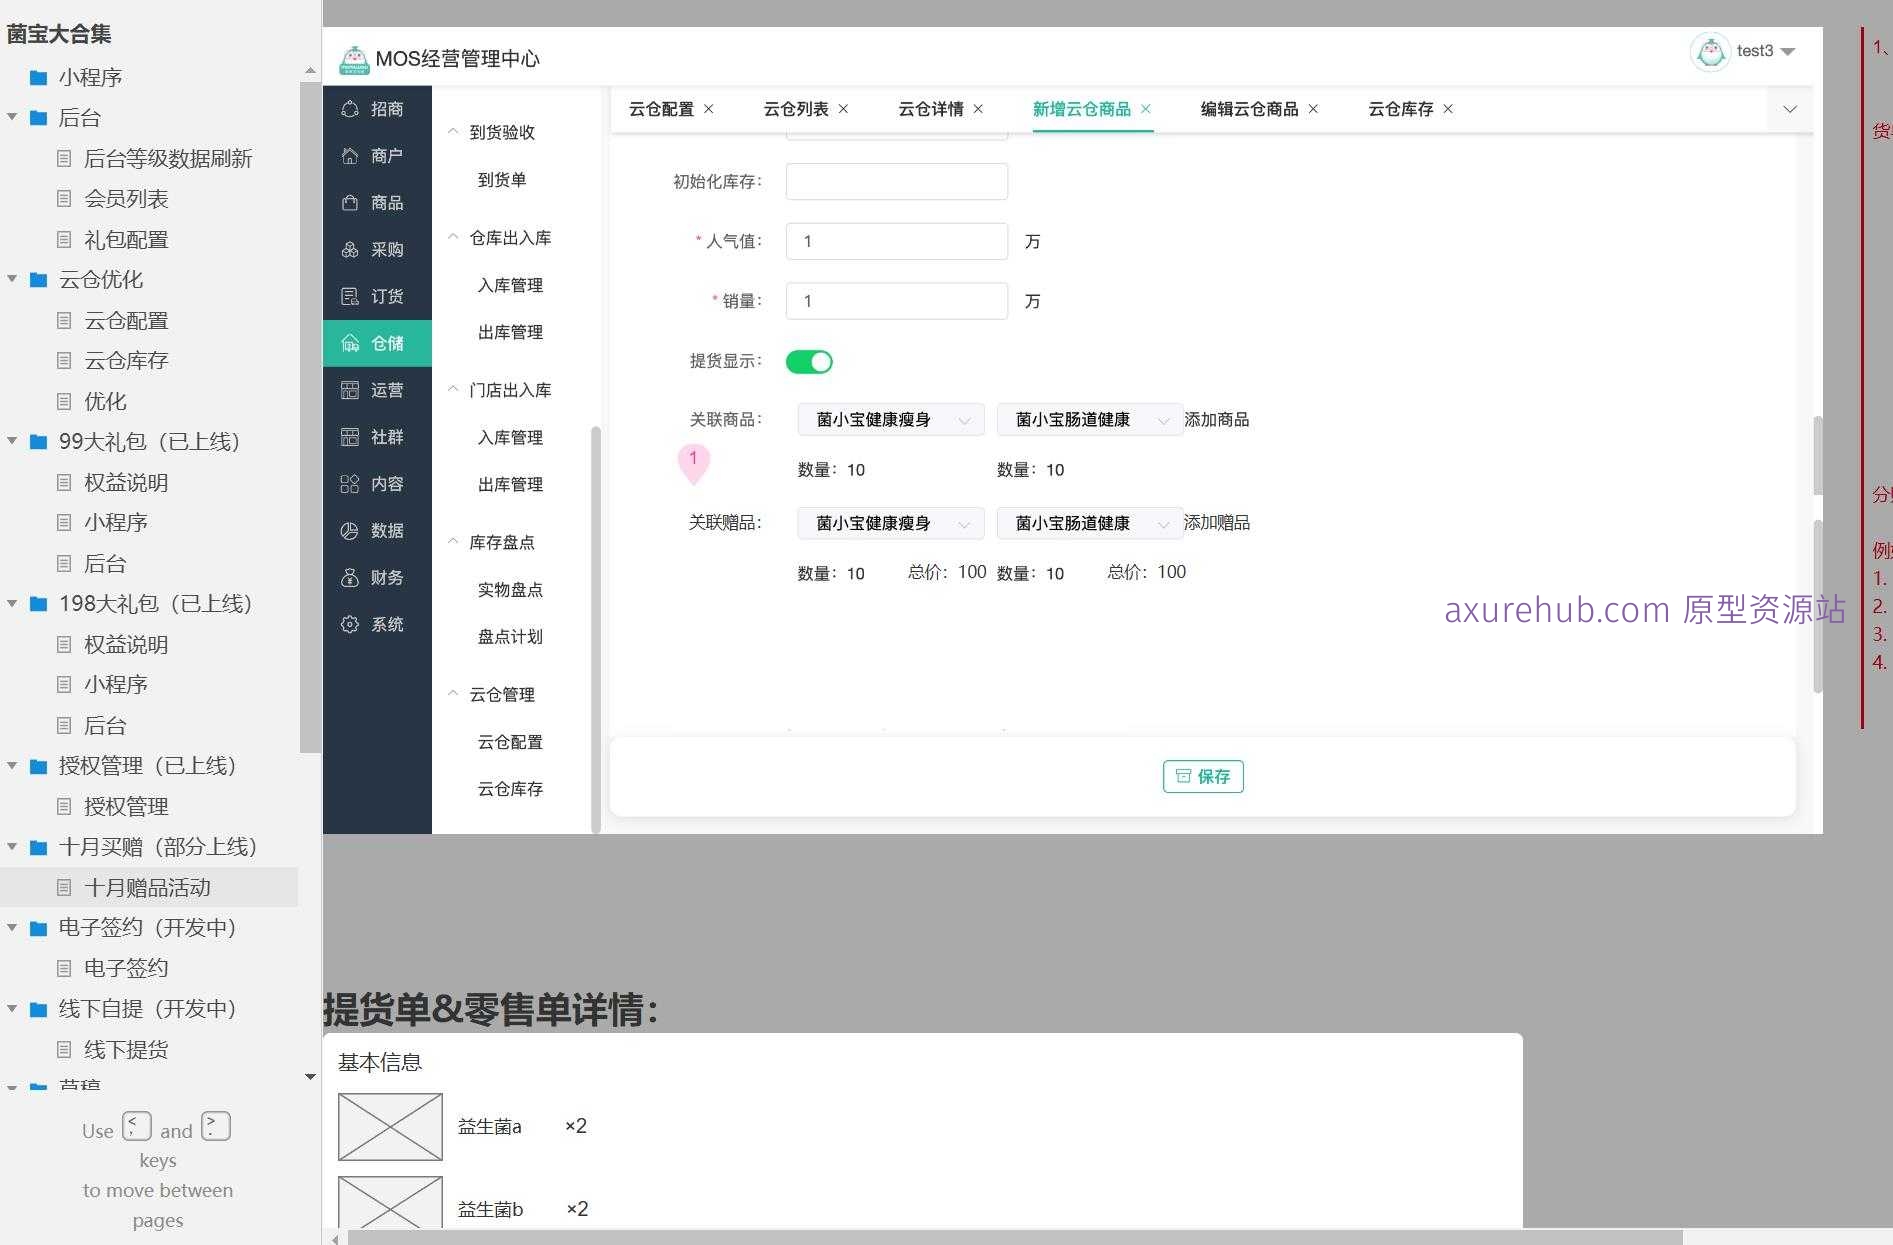Click the 初始化库存 input field
The width and height of the screenshot is (1893, 1245).
tap(896, 181)
